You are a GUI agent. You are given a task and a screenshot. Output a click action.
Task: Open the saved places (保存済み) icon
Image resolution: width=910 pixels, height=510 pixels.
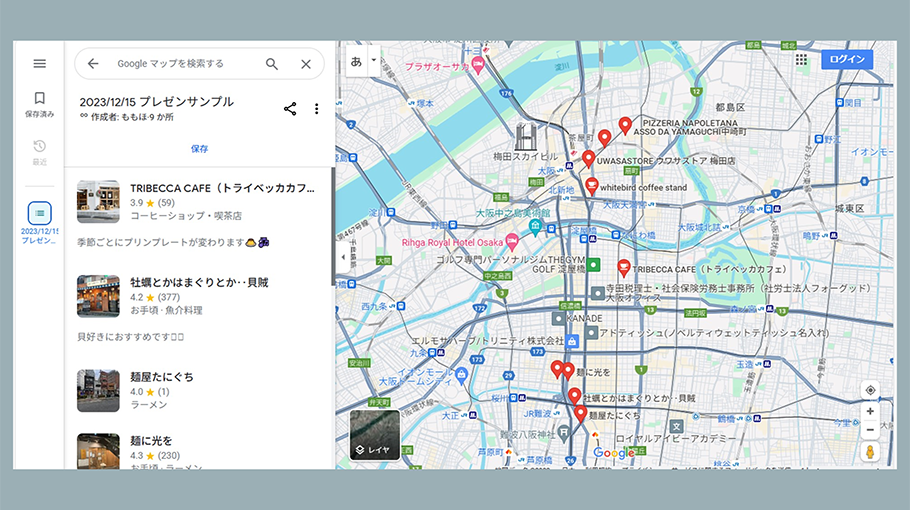pos(39,104)
